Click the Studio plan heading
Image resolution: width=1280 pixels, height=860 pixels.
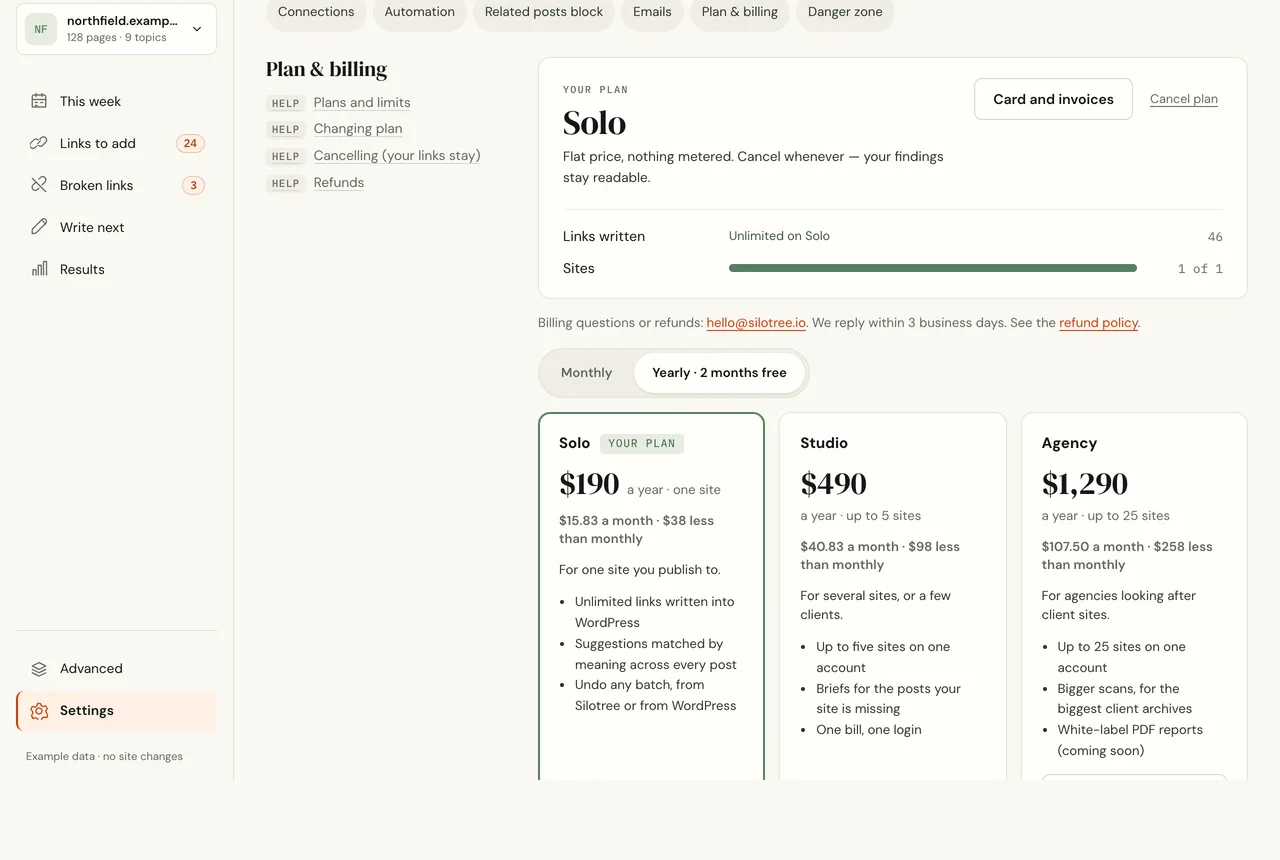pos(824,443)
